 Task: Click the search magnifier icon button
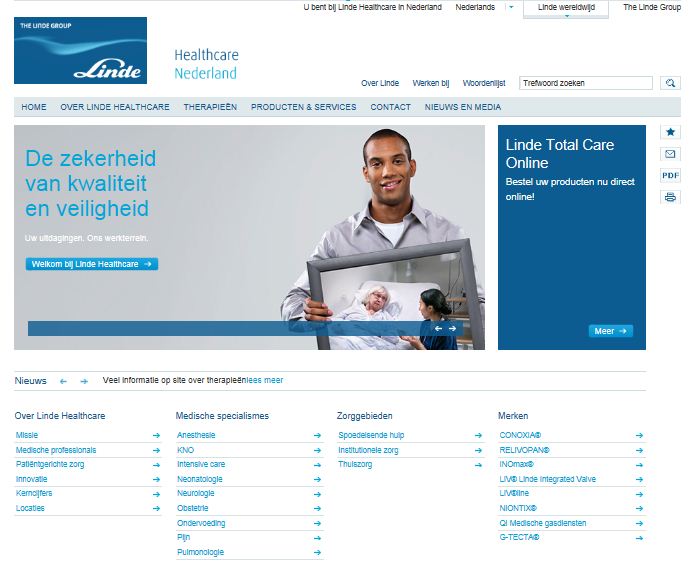(670, 83)
